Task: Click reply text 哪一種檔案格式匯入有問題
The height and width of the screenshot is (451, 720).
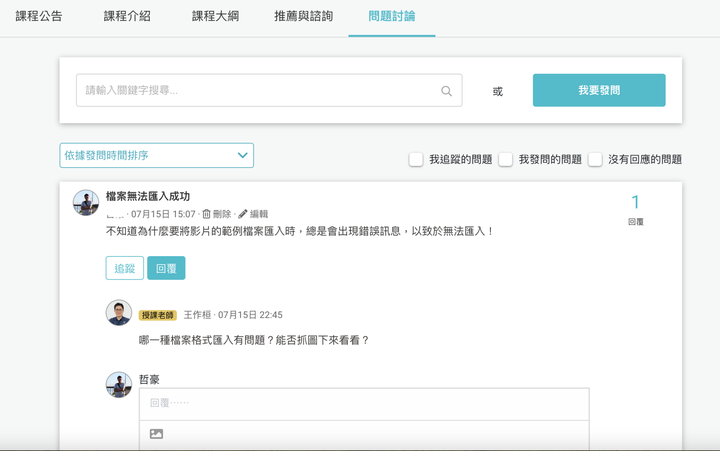Action: [x=202, y=340]
